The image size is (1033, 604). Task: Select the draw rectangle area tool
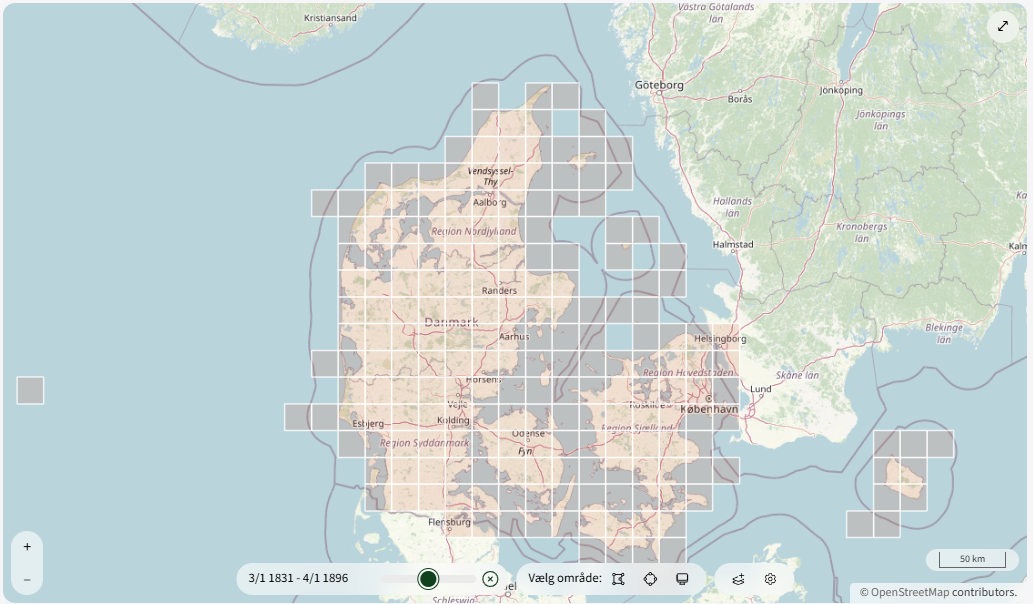(x=618, y=579)
